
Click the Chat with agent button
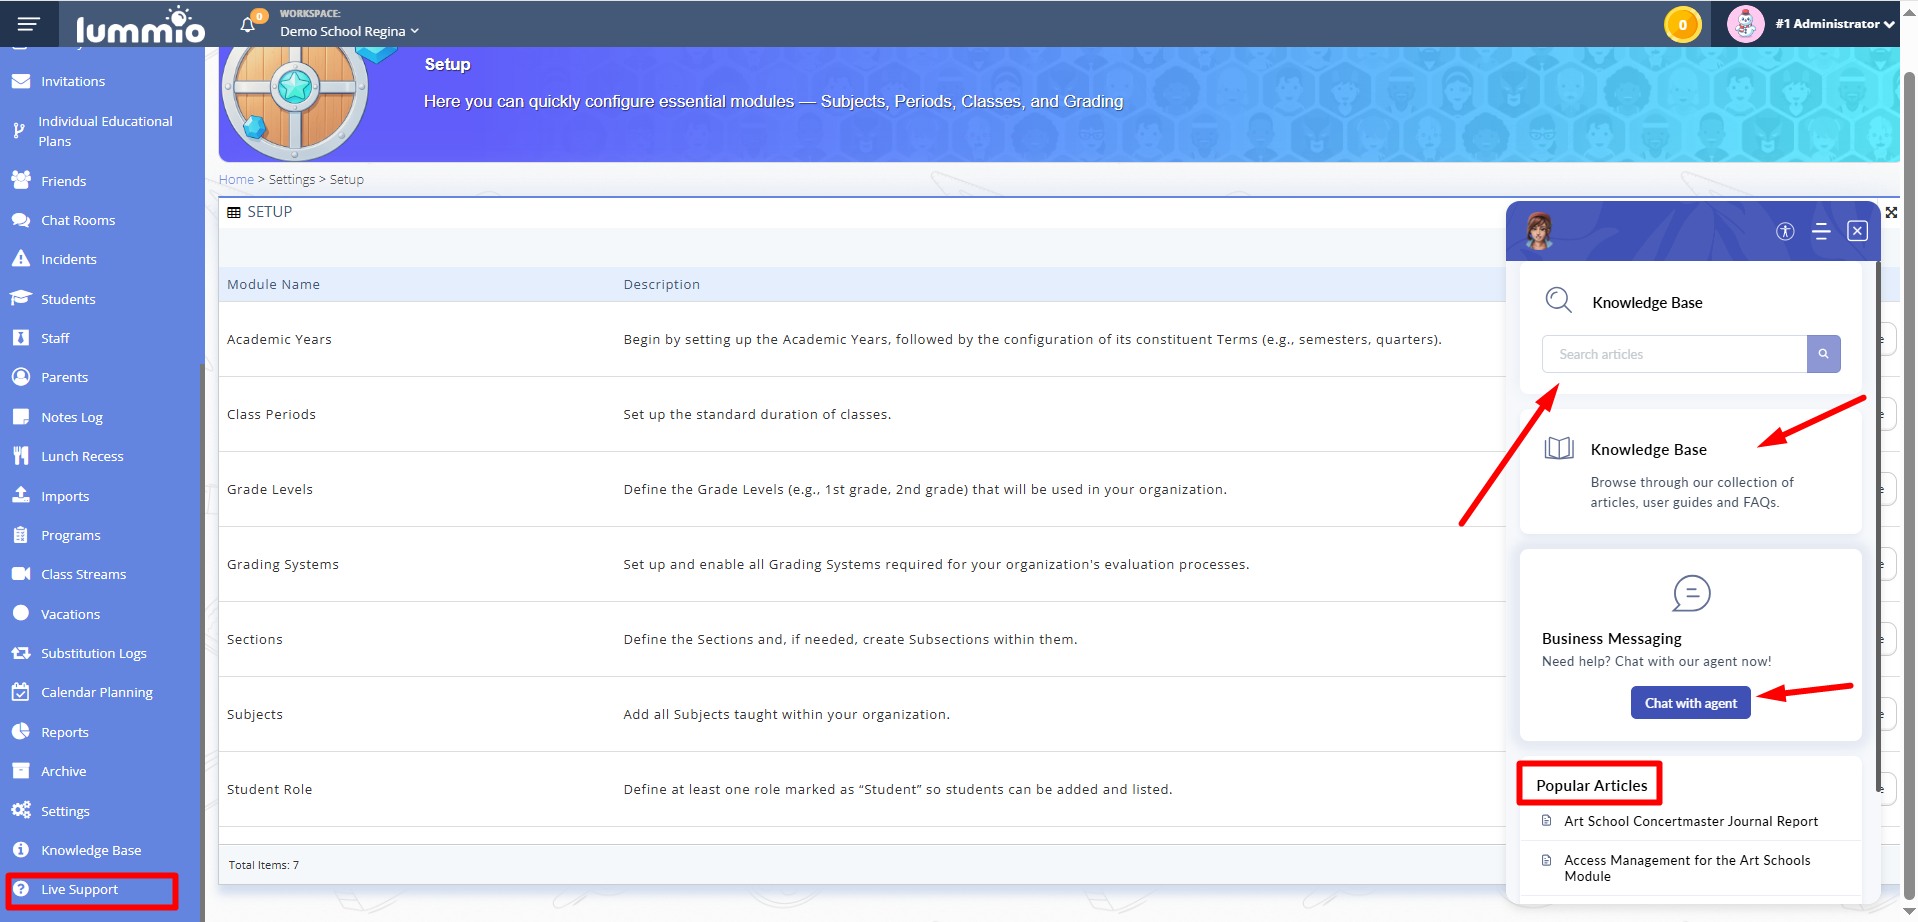[1690, 703]
